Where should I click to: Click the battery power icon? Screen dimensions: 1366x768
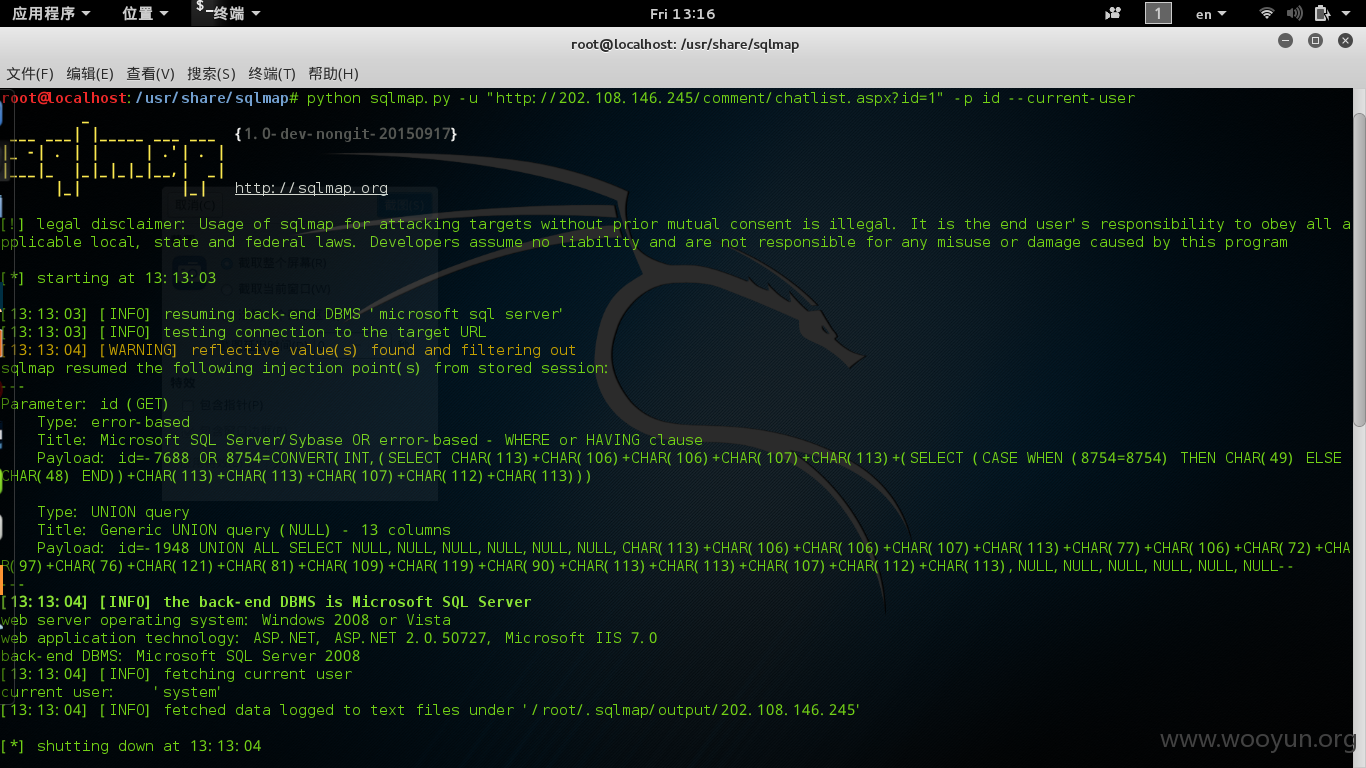(1322, 13)
